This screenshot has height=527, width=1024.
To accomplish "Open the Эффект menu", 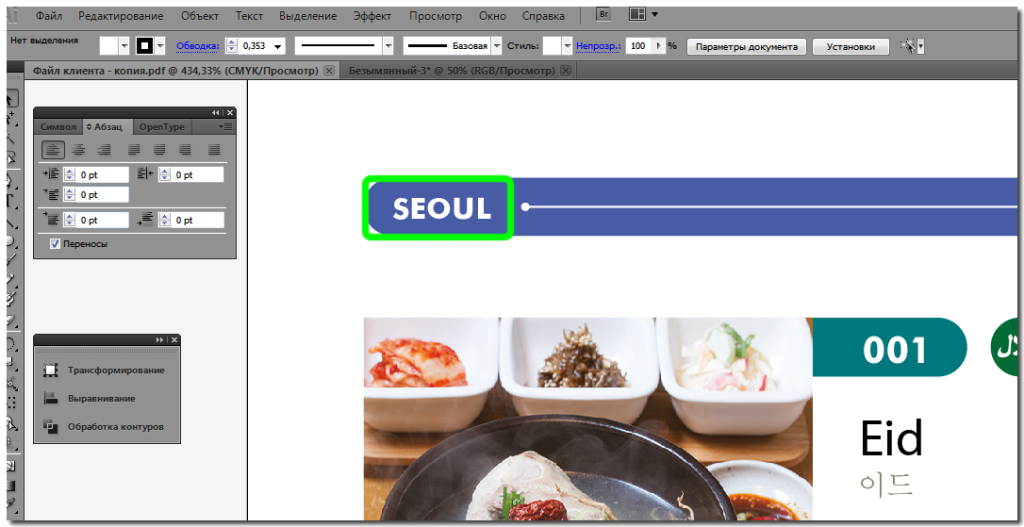I will click(x=372, y=16).
